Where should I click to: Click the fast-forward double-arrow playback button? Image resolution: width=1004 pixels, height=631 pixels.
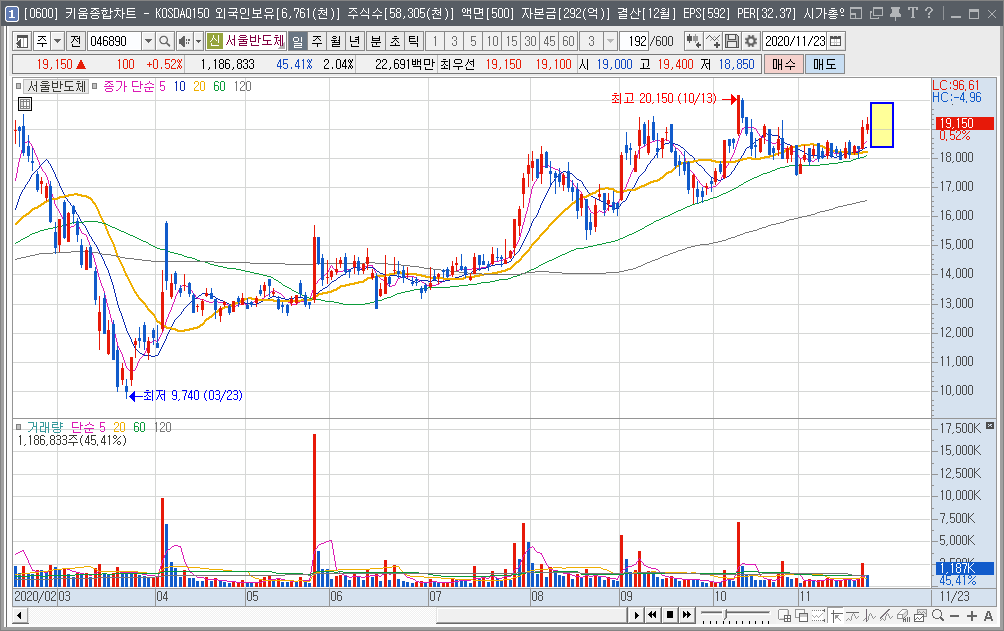[687, 616]
